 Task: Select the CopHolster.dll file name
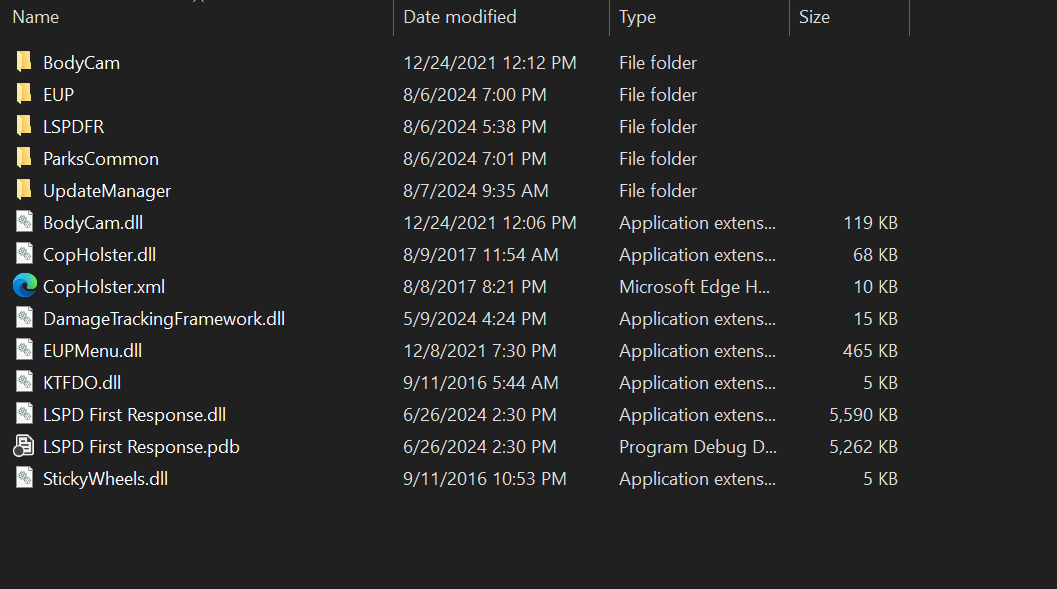(x=99, y=255)
